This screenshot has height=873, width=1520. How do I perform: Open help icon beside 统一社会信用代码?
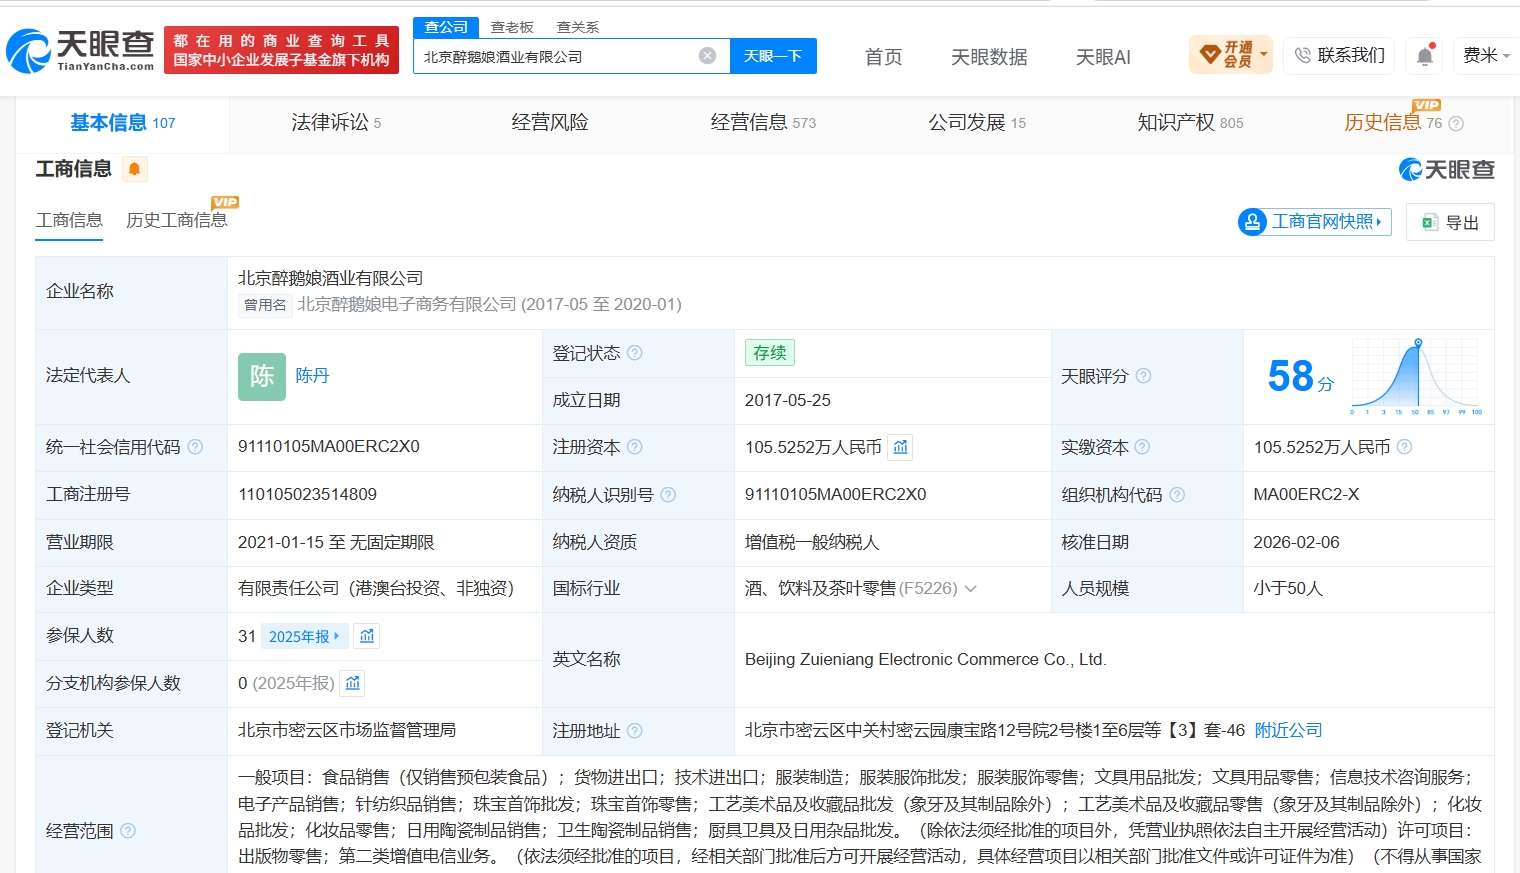(x=195, y=447)
